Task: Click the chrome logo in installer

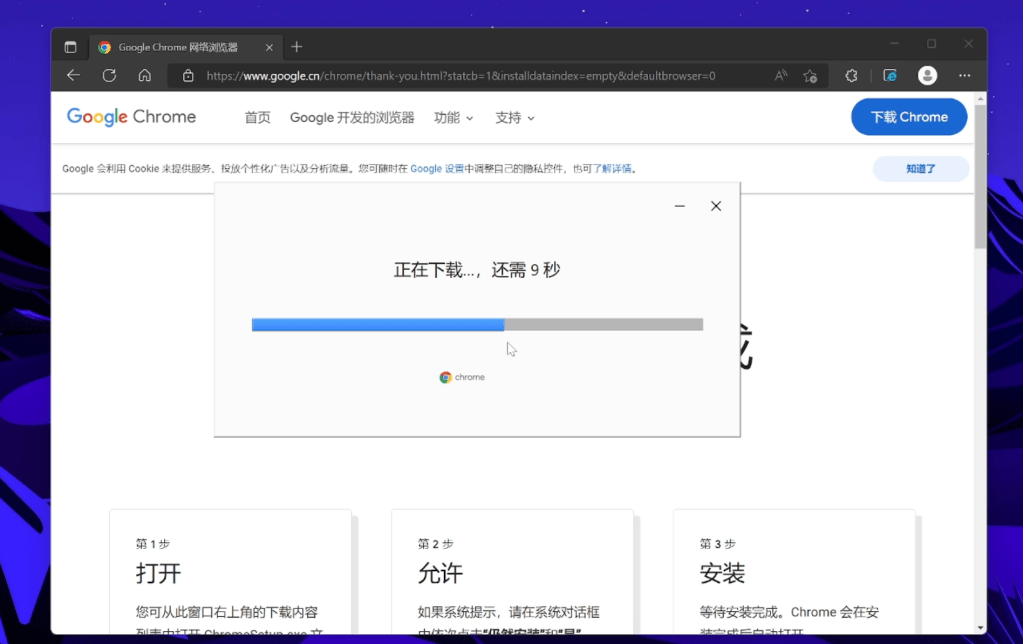Action: tap(462, 377)
